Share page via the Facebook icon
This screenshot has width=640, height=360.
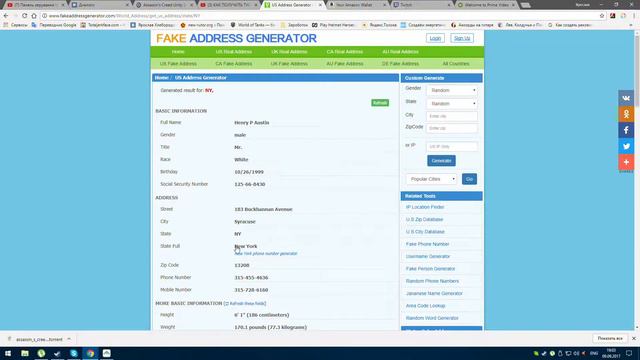626,130
